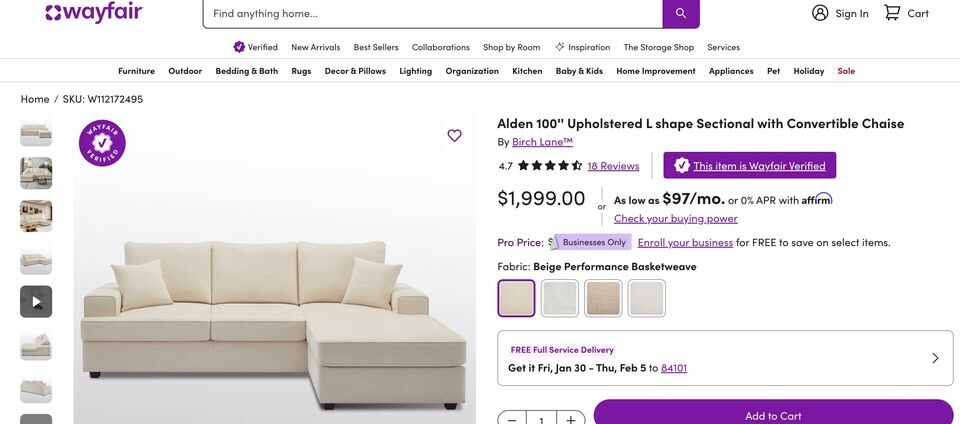Image resolution: width=960 pixels, height=424 pixels.
Task: Decrease quantity with minus button
Action: 512,419
